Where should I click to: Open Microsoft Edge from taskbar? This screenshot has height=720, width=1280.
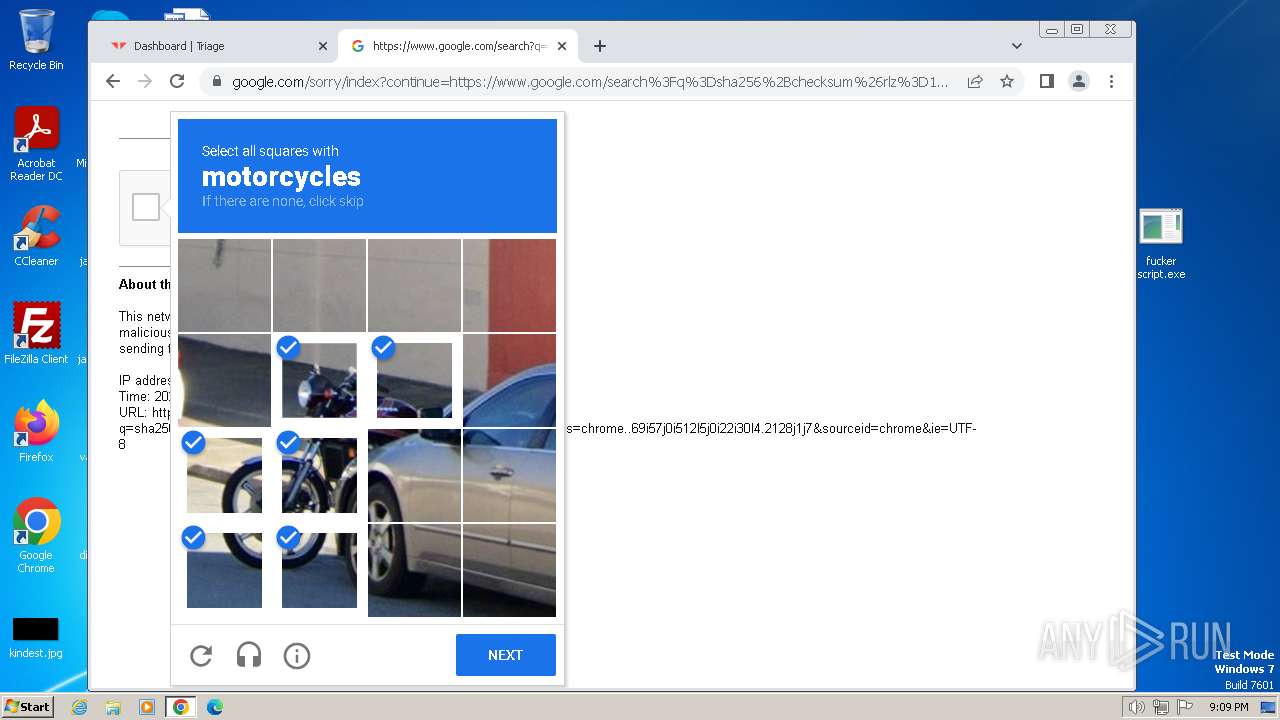coord(214,707)
